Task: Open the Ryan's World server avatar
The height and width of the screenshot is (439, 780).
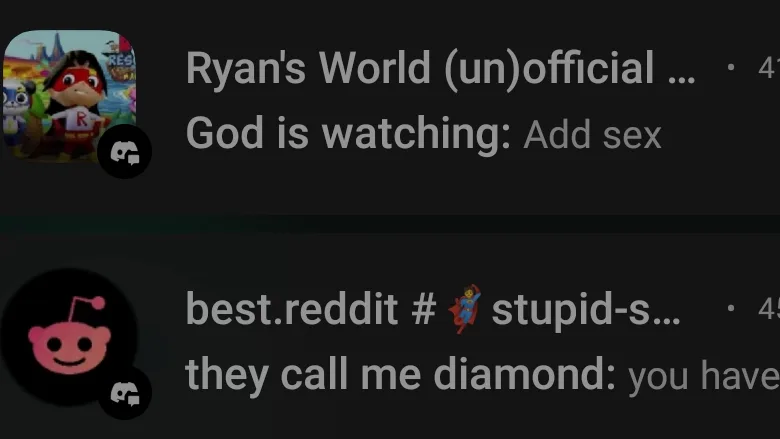Action: 70,96
